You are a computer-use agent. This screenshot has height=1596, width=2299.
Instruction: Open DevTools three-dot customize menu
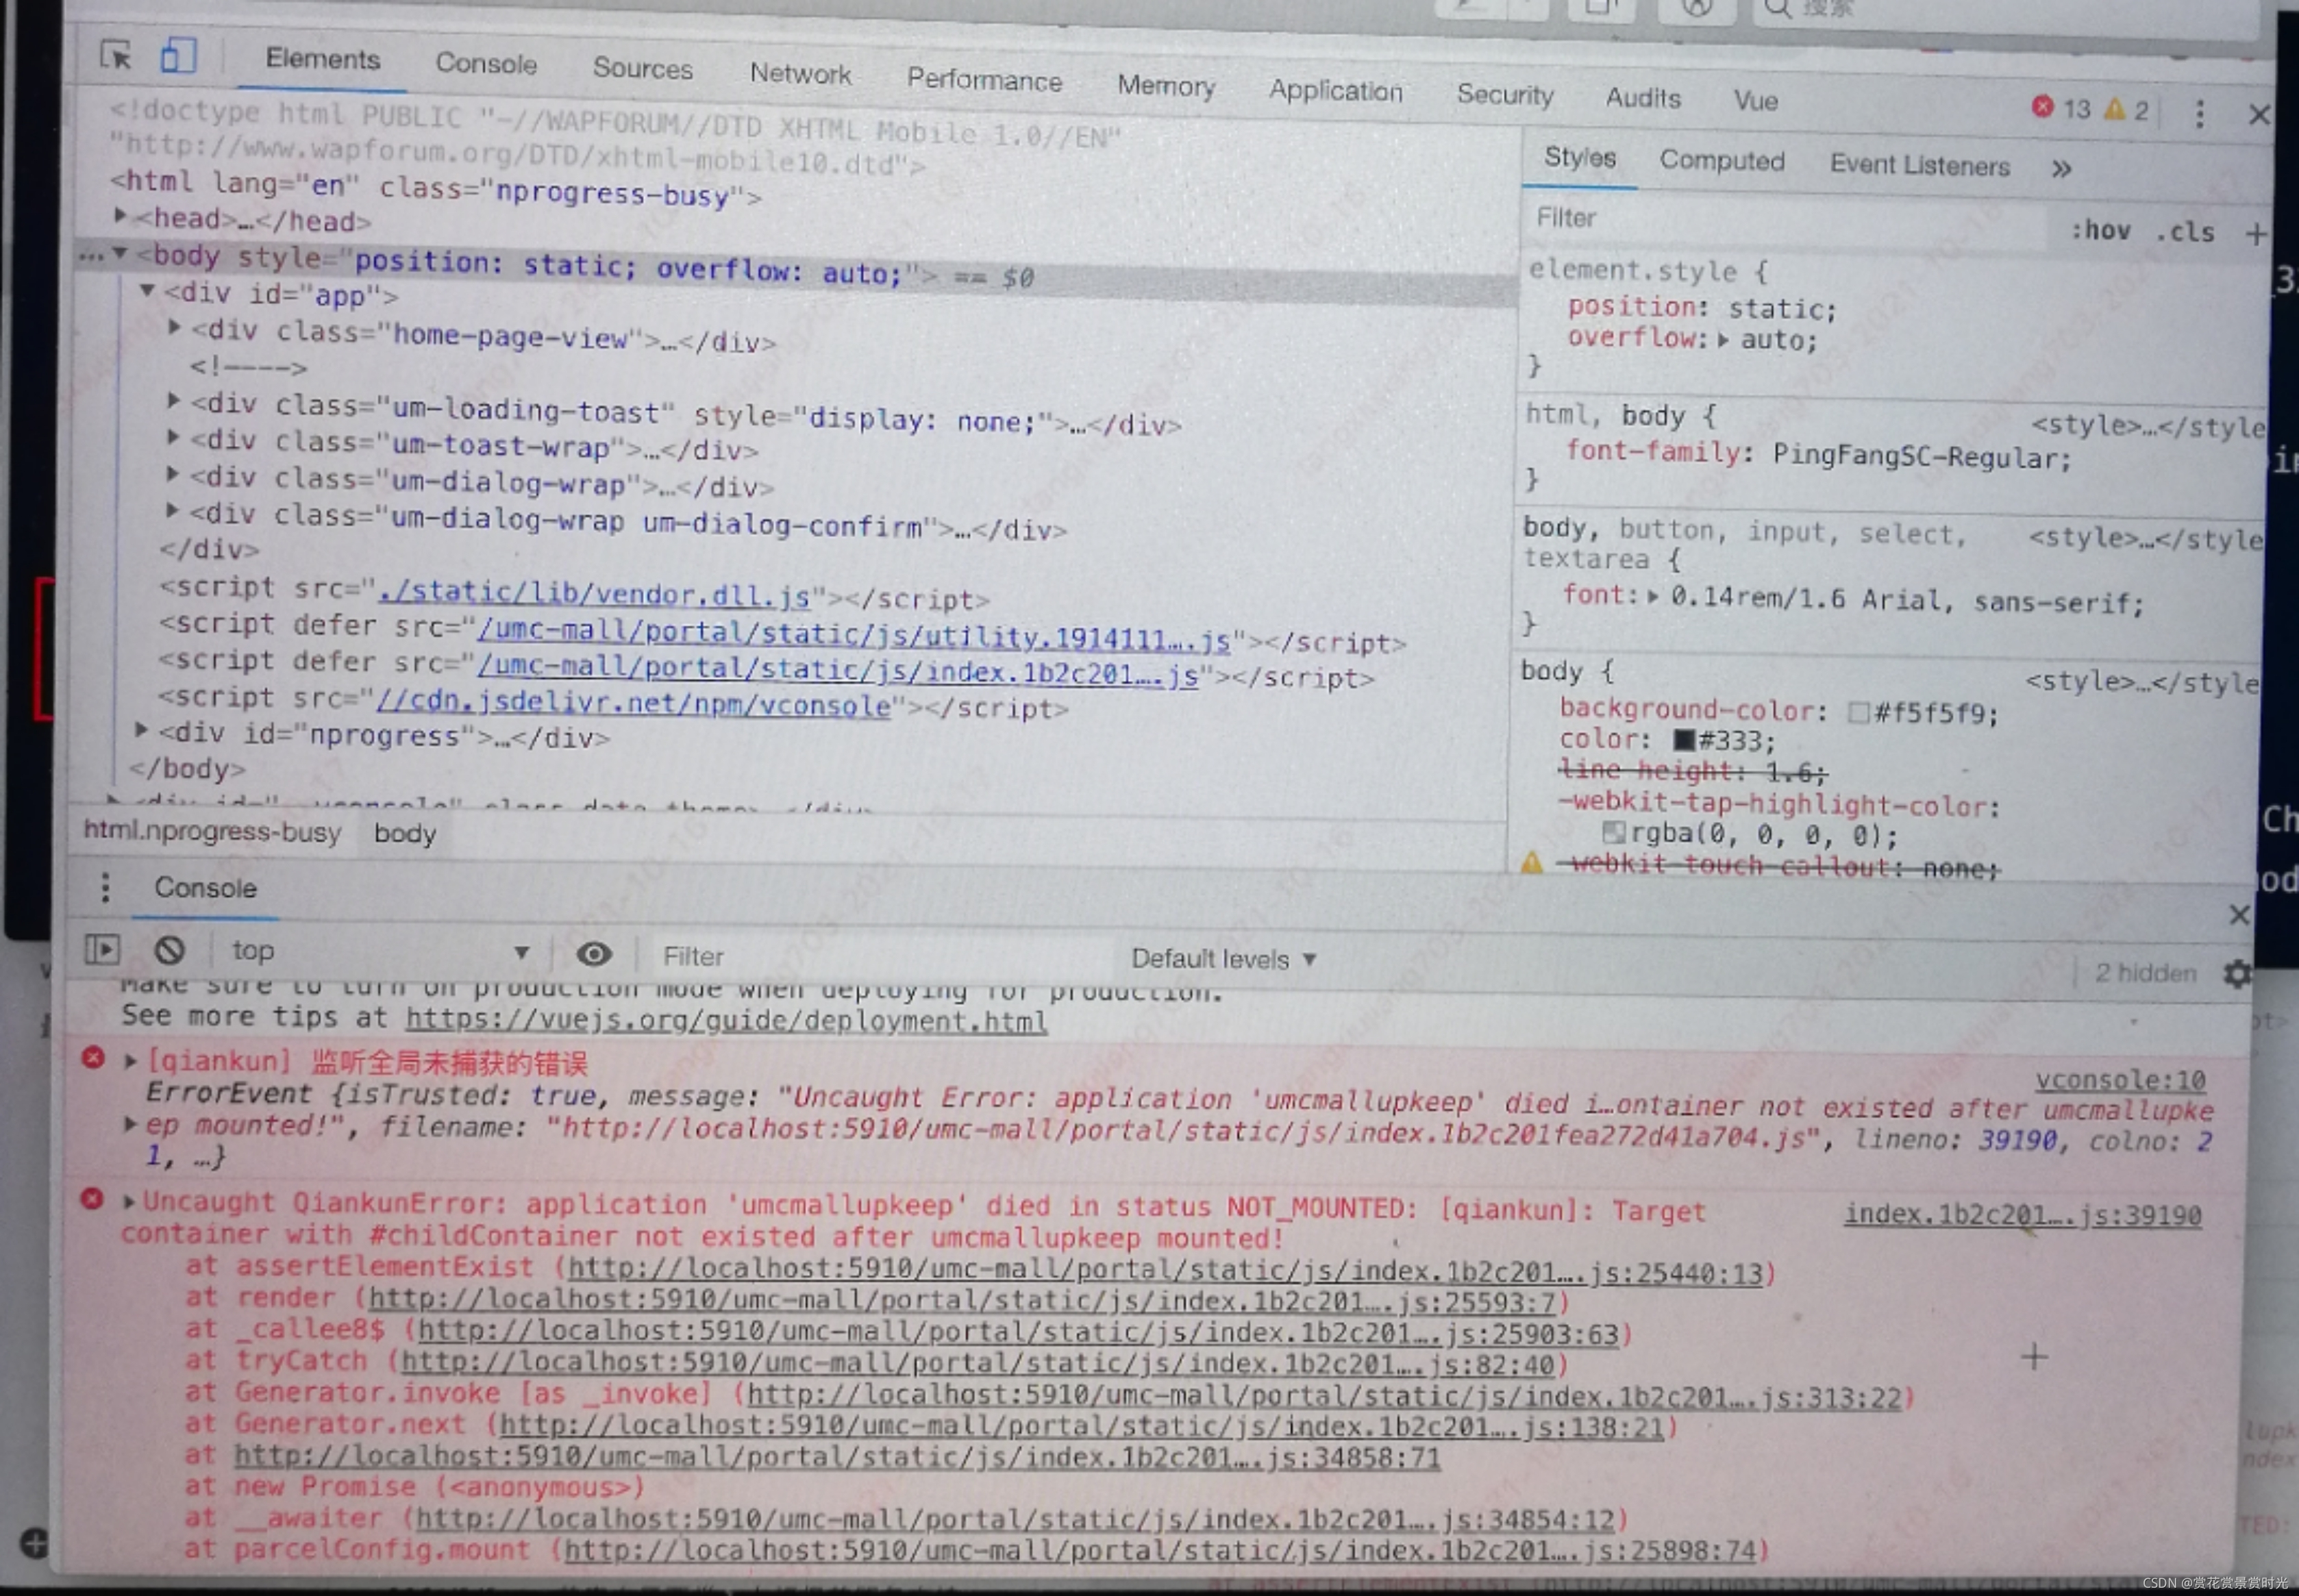pos(2199,114)
